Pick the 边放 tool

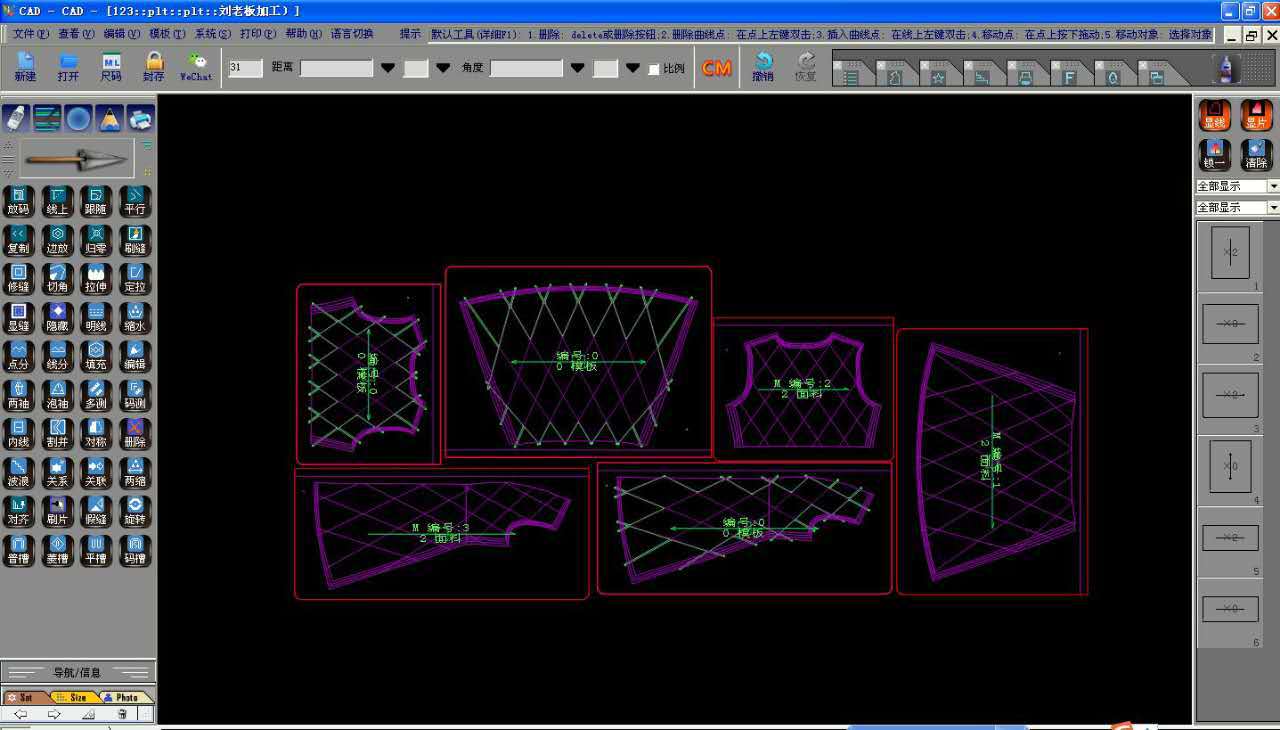coord(57,240)
